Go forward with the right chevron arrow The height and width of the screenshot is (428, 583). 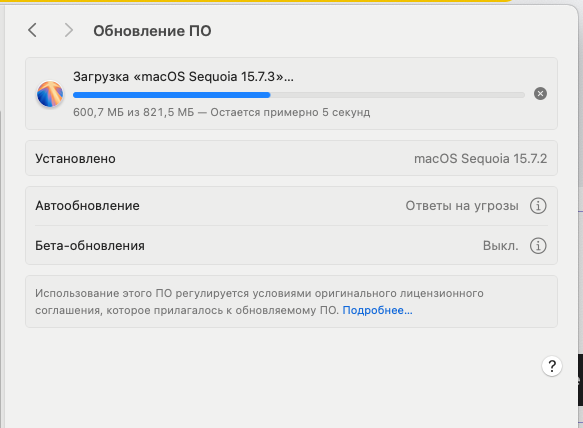click(x=68, y=30)
